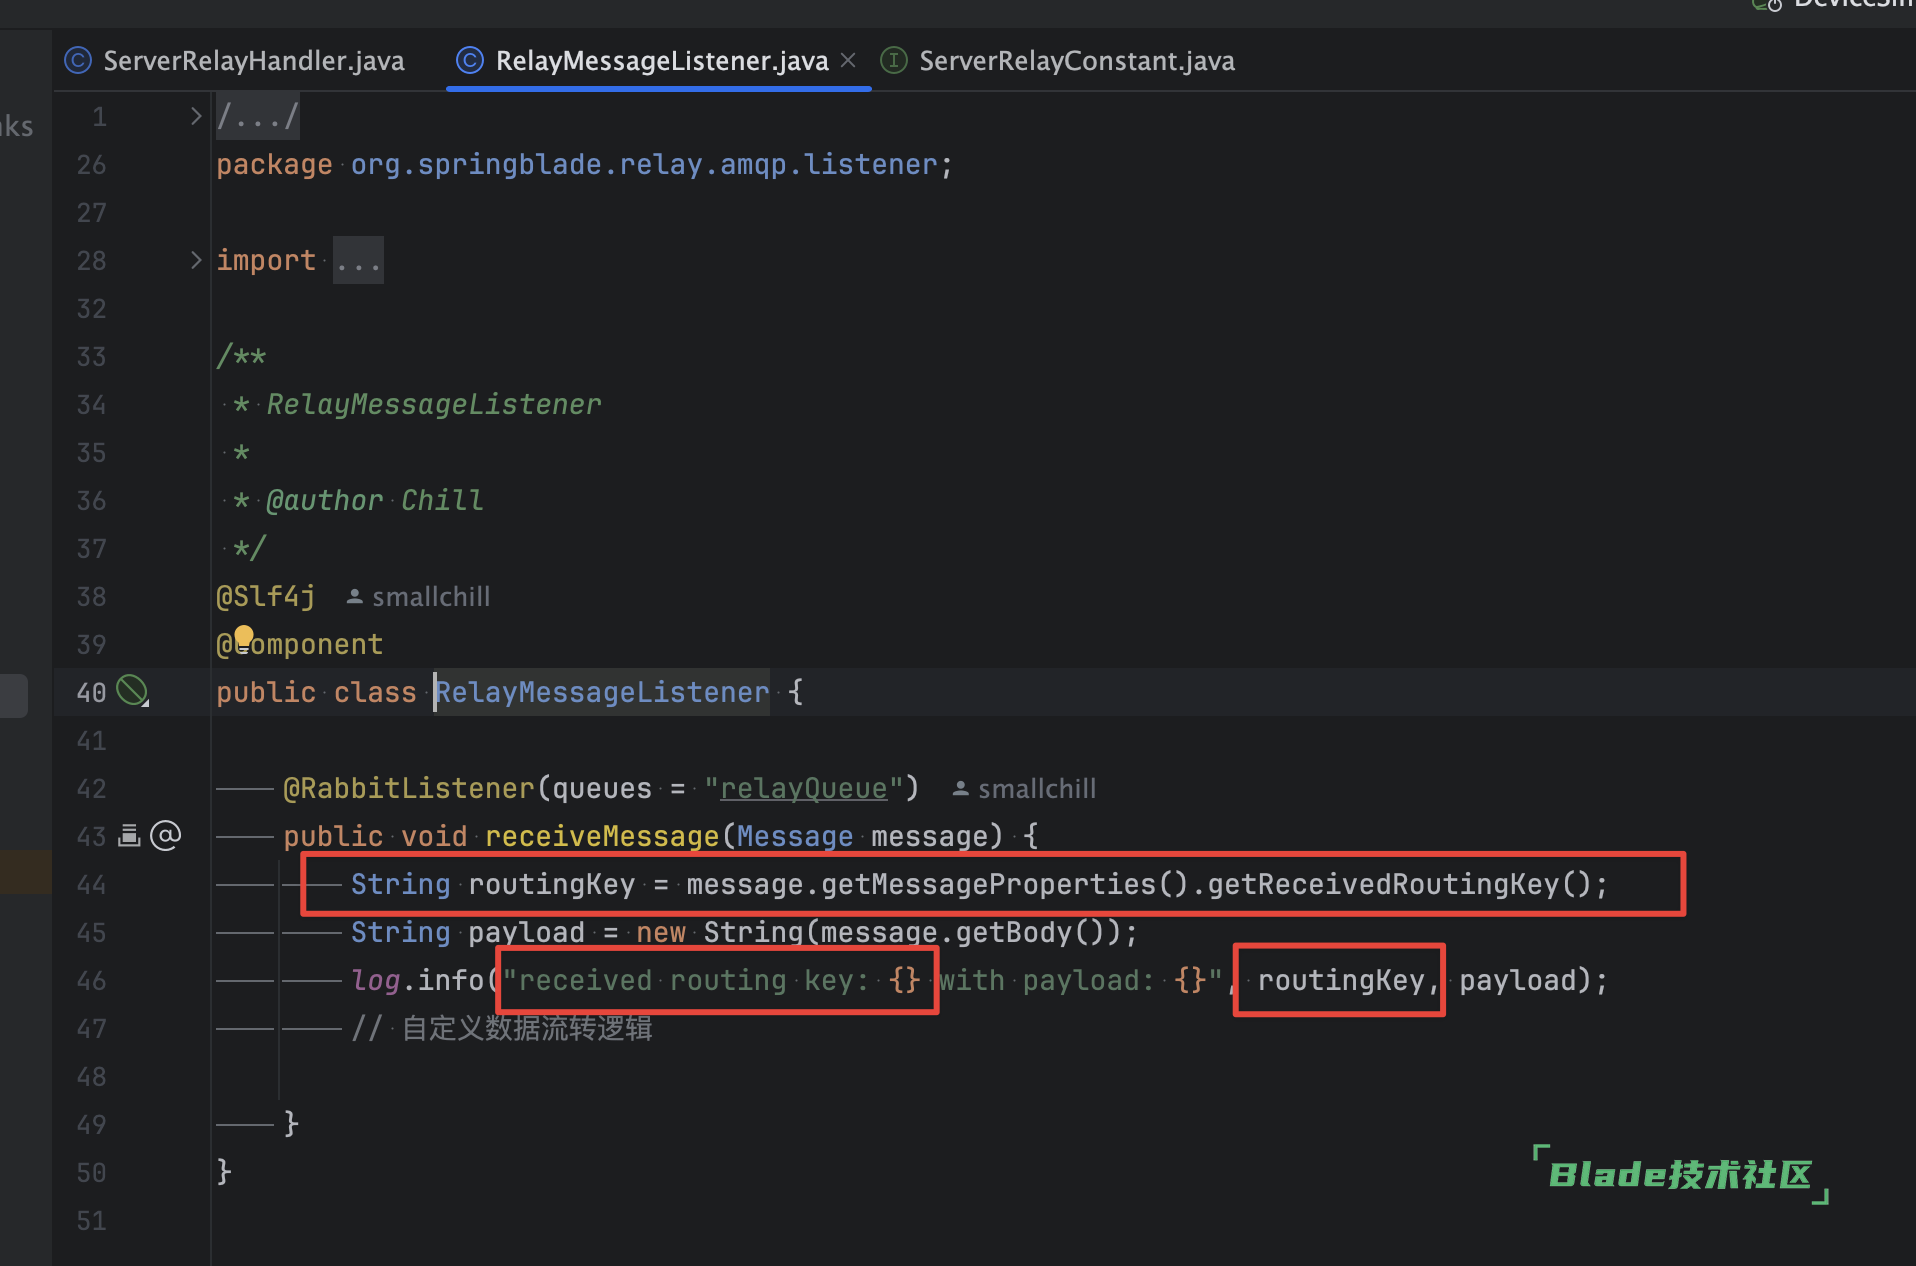Click the @ gutter icon on line 43
This screenshot has width=1916, height=1266.
(166, 835)
